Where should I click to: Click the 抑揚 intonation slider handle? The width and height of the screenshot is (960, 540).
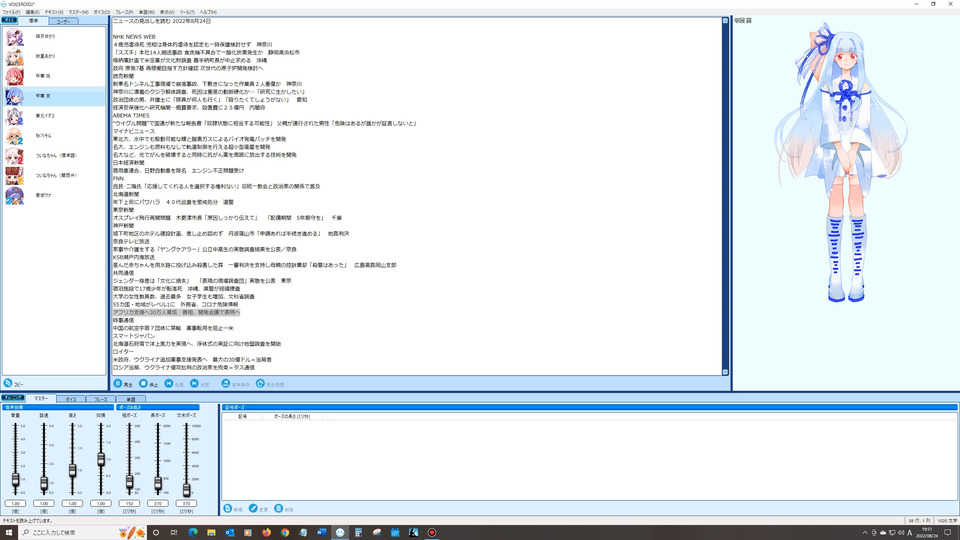point(101,459)
